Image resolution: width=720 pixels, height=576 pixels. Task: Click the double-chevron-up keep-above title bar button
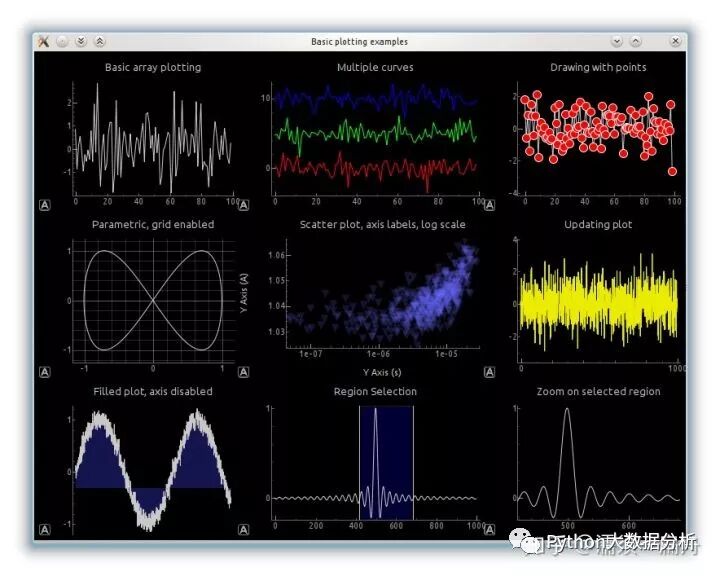(100, 41)
